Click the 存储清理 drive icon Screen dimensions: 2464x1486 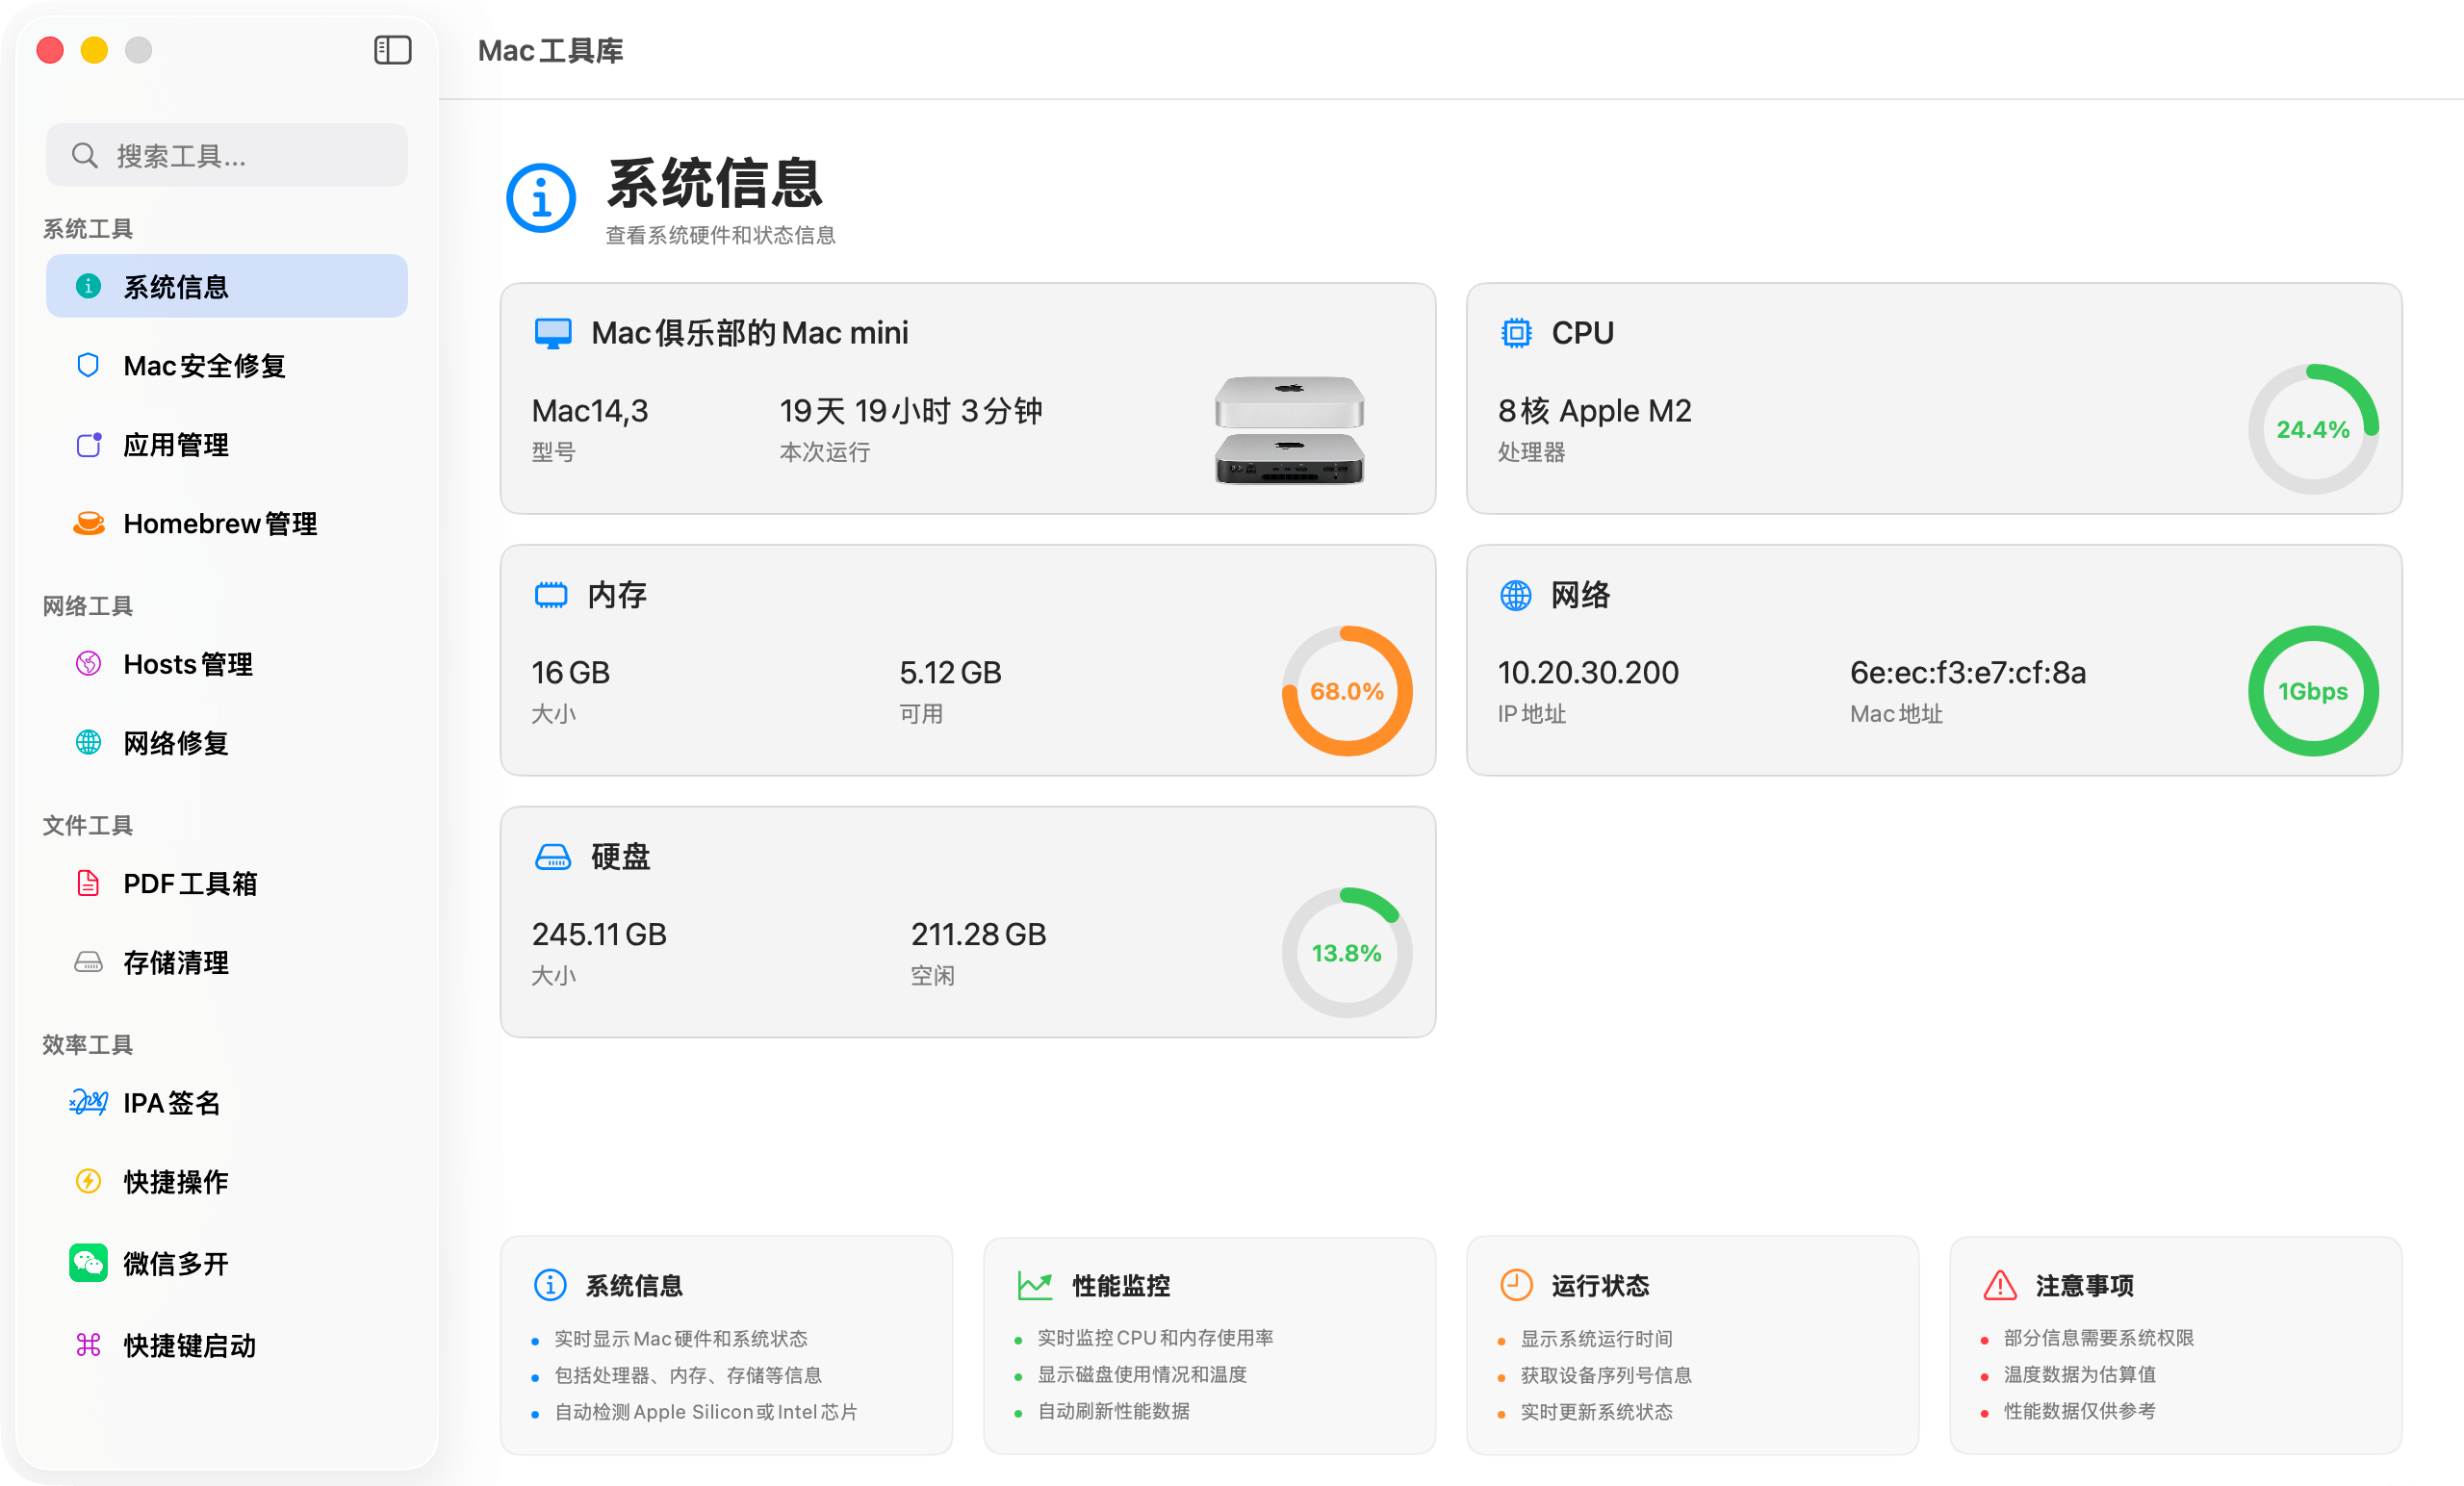coord(89,963)
